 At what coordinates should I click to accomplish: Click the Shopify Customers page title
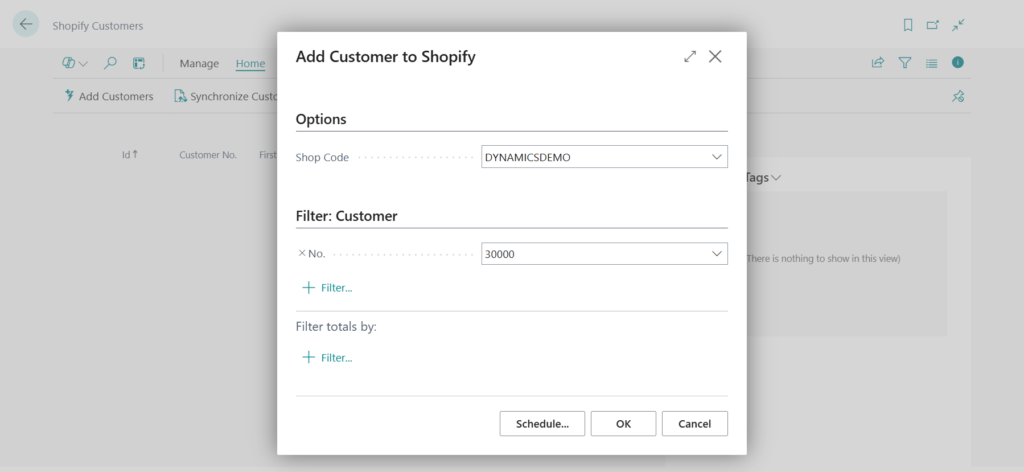98,26
